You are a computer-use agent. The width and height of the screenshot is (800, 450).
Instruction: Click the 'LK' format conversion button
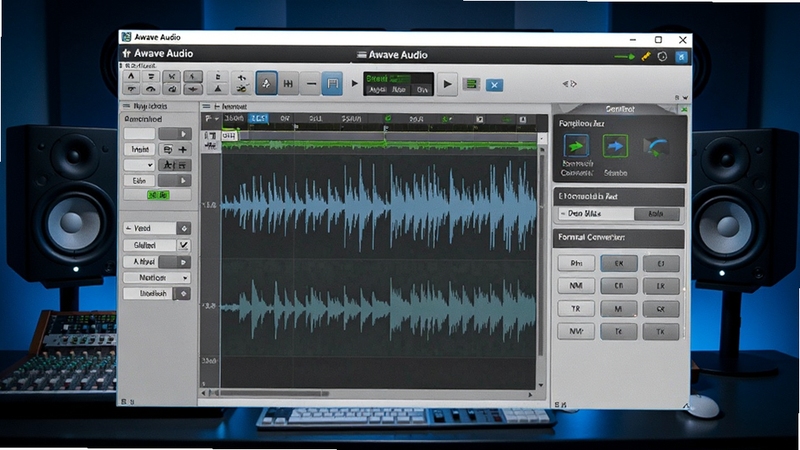tap(661, 286)
